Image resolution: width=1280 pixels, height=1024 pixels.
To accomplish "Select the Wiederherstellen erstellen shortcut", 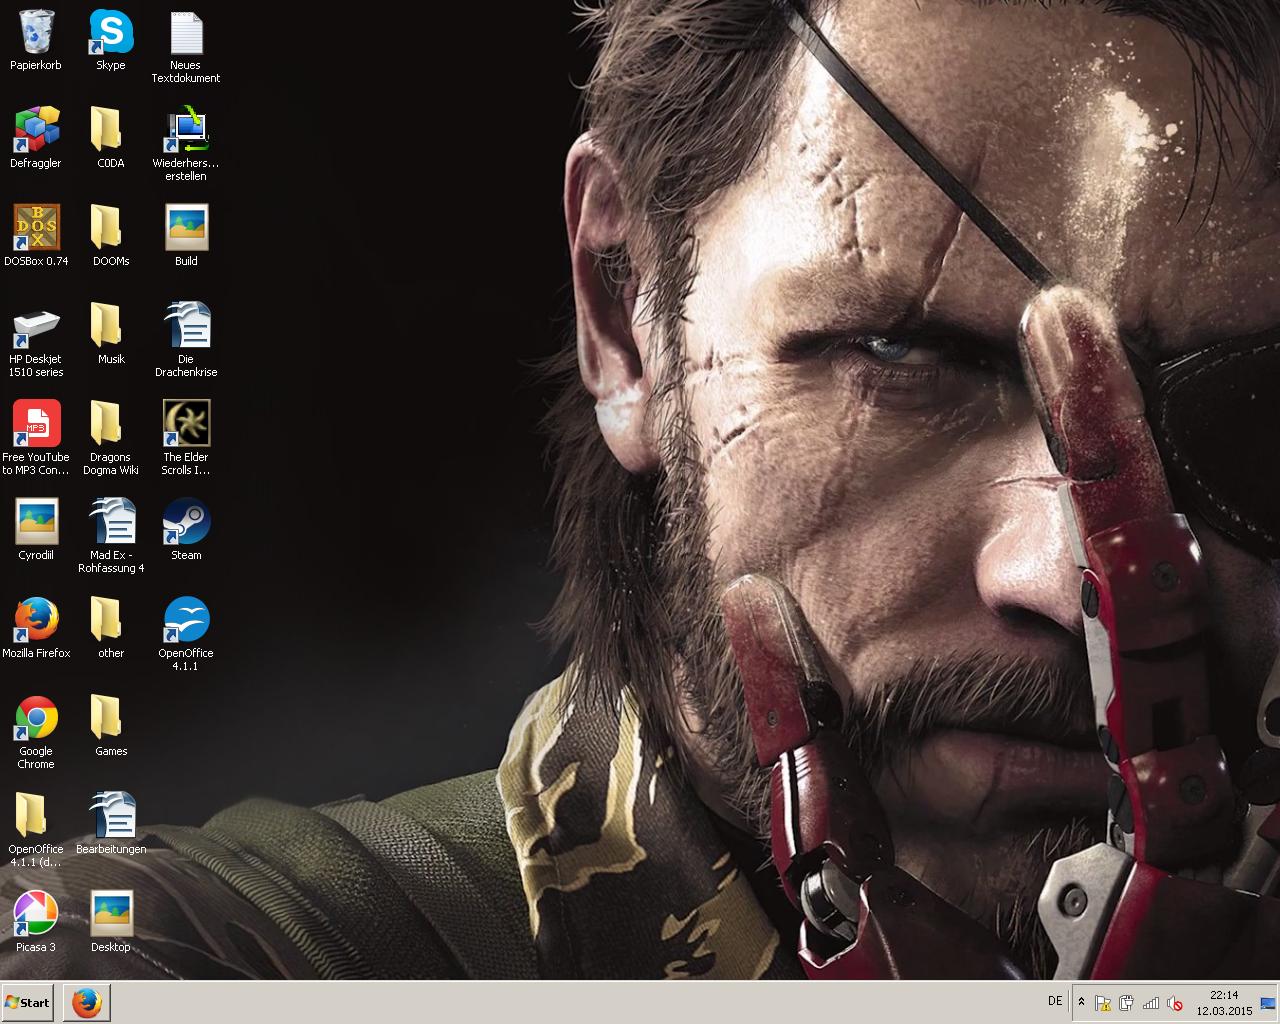I will click(186, 130).
